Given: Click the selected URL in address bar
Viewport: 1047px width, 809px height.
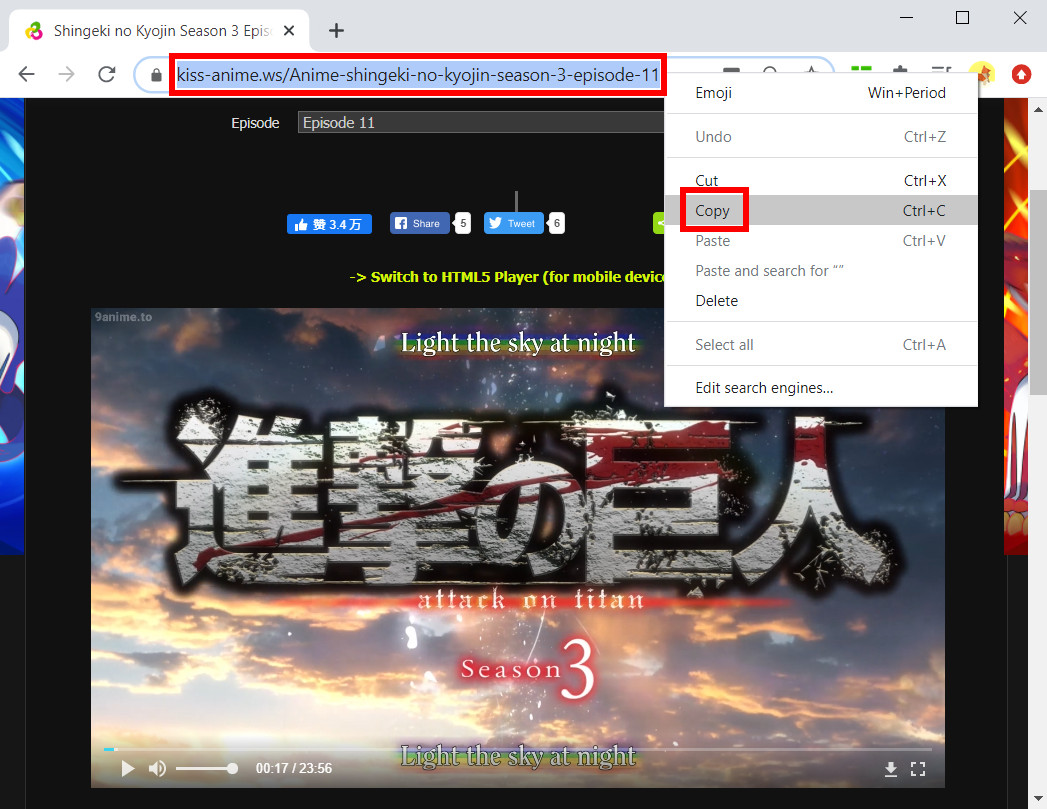Looking at the screenshot, I should 417,75.
